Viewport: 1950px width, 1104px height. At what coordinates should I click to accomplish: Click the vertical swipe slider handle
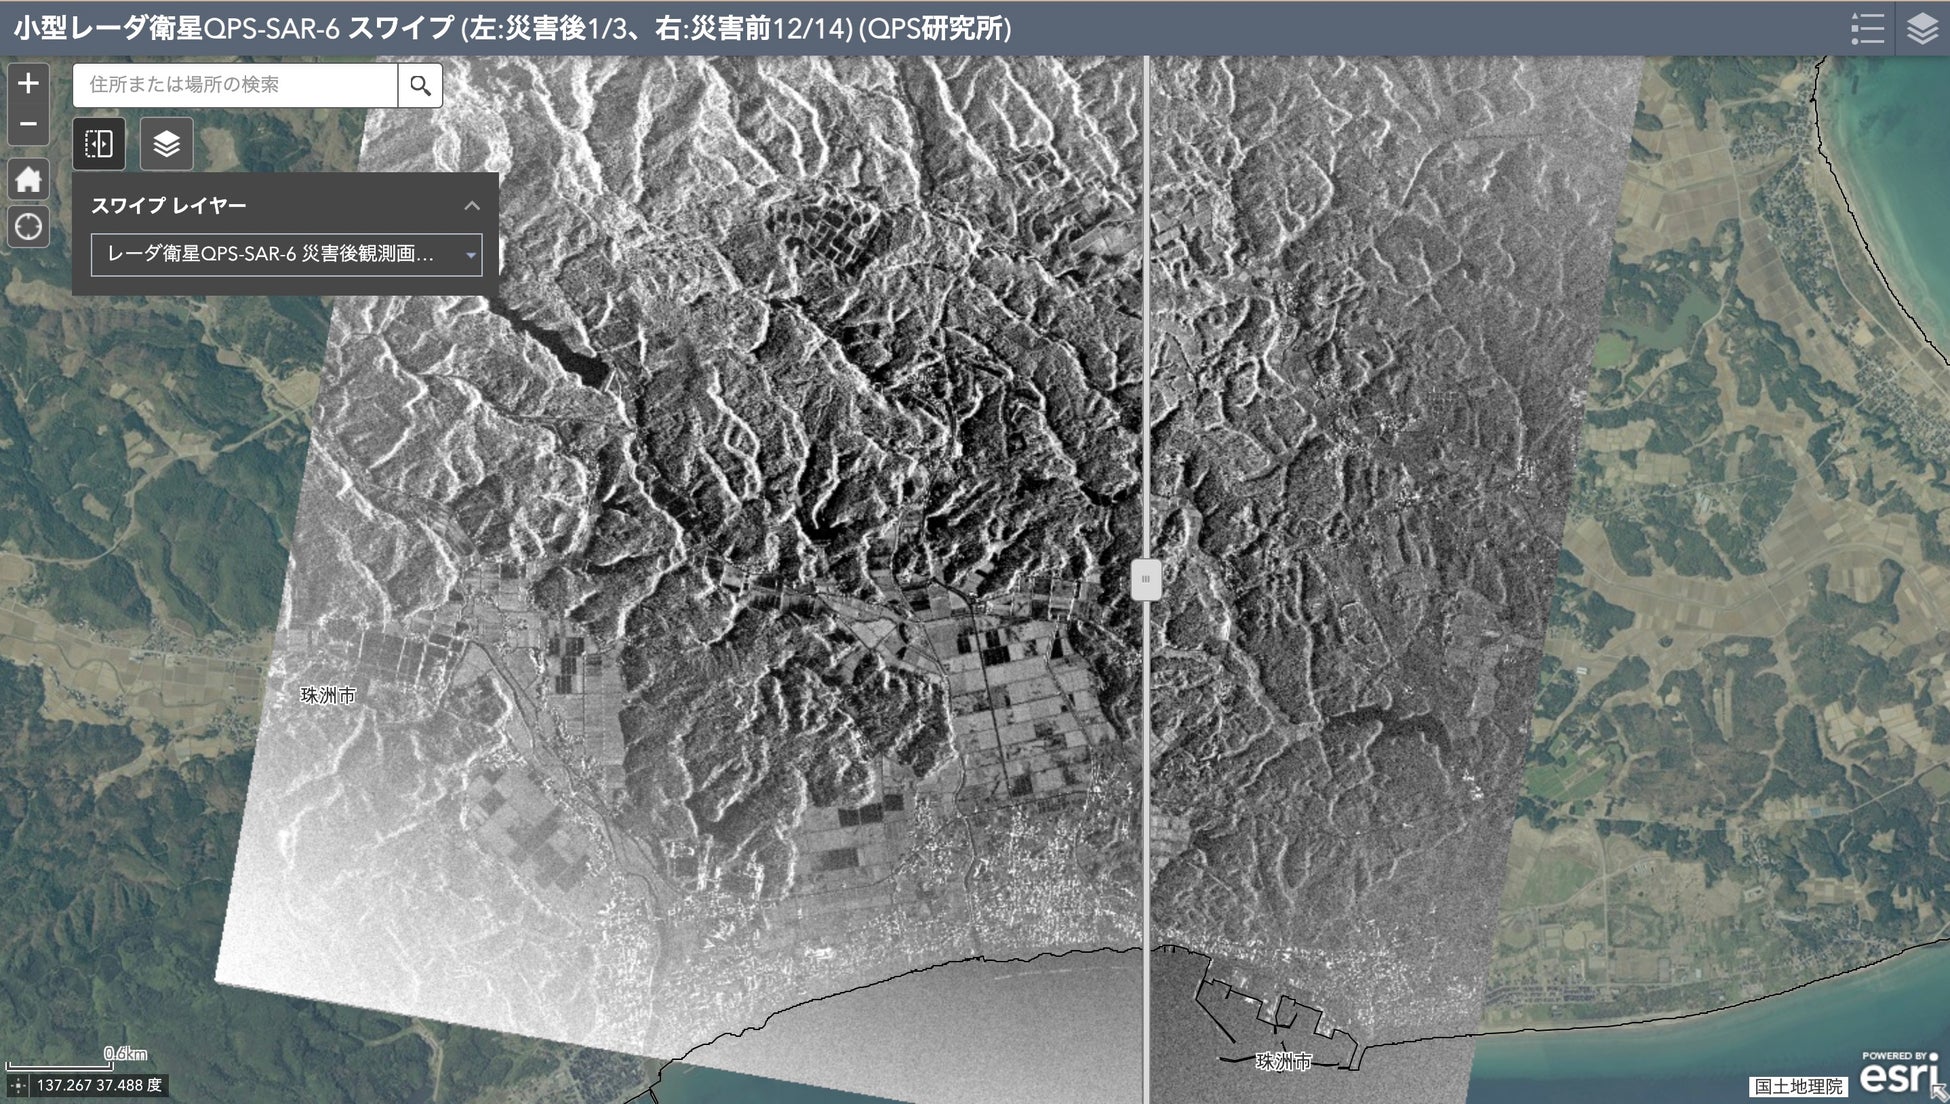pyautogui.click(x=1146, y=579)
